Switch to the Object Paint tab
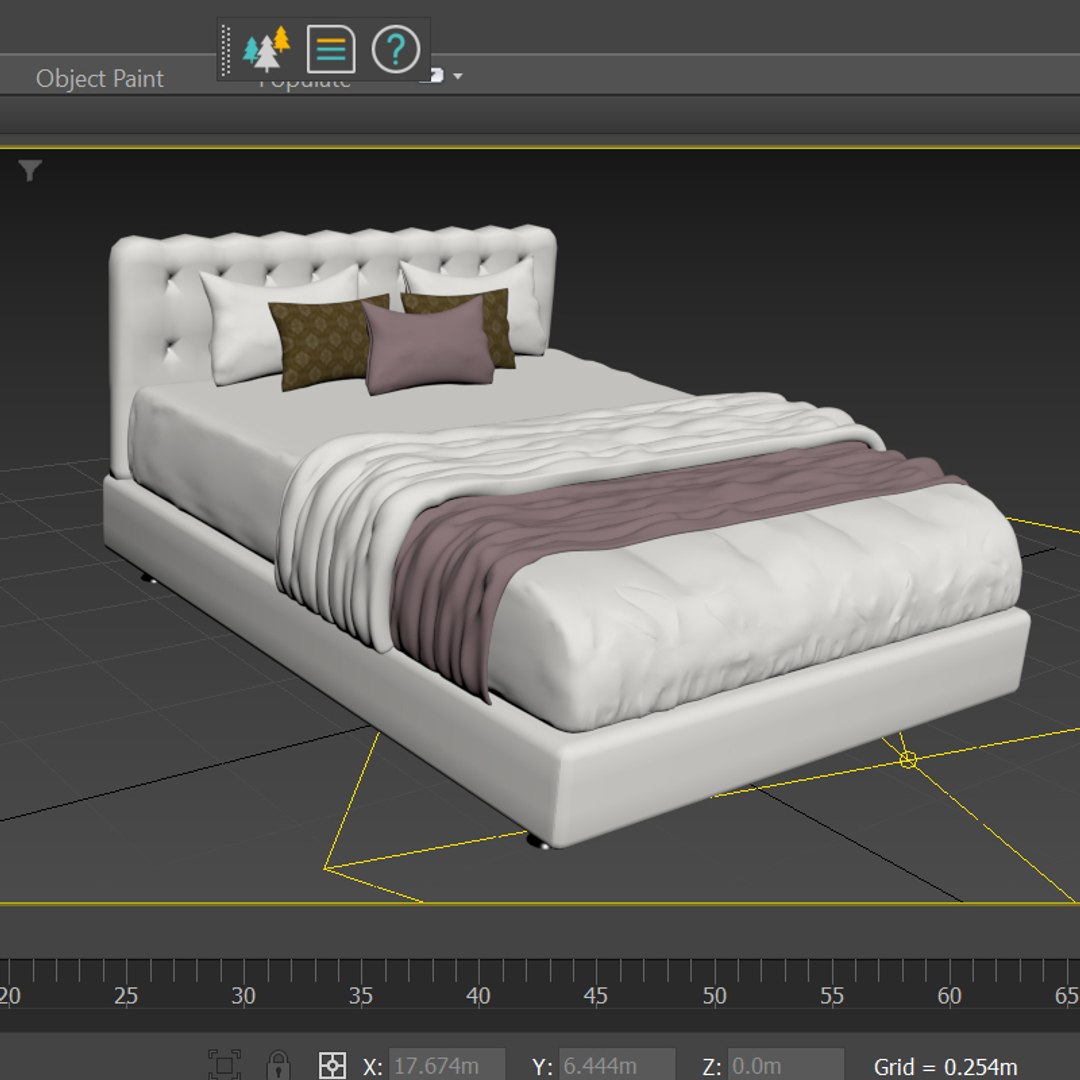Viewport: 1080px width, 1080px height. (99, 79)
